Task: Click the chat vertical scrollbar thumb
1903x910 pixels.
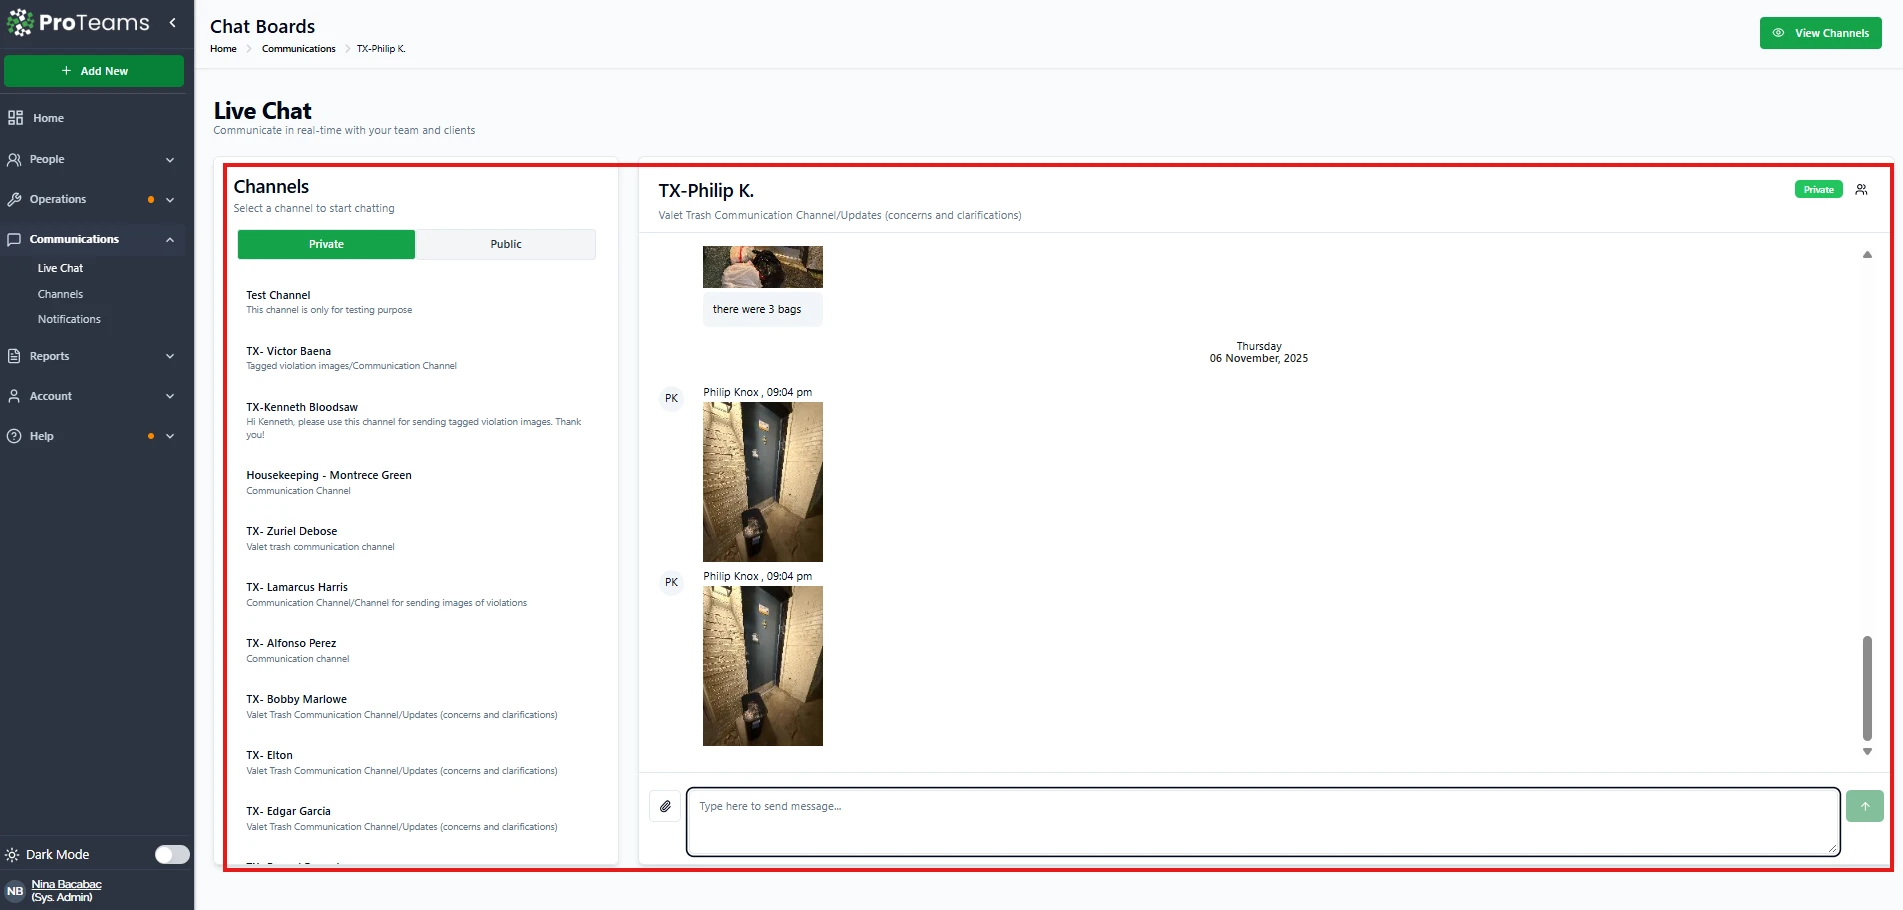Action: point(1866,688)
